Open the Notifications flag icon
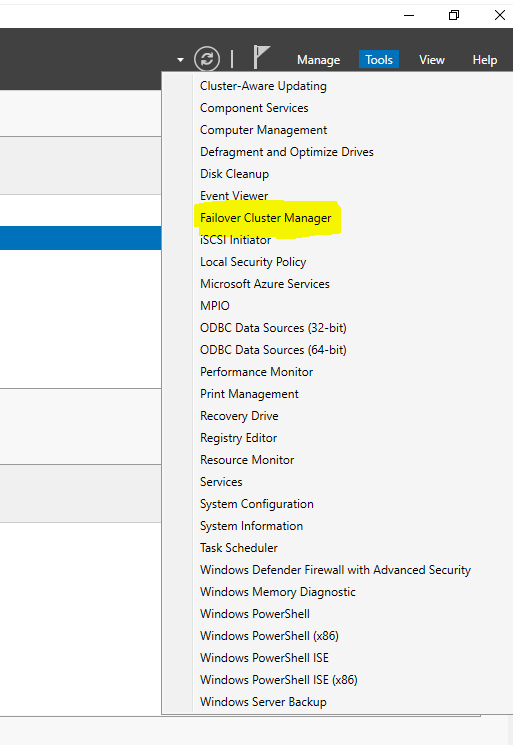The height and width of the screenshot is (745, 513). (x=261, y=57)
